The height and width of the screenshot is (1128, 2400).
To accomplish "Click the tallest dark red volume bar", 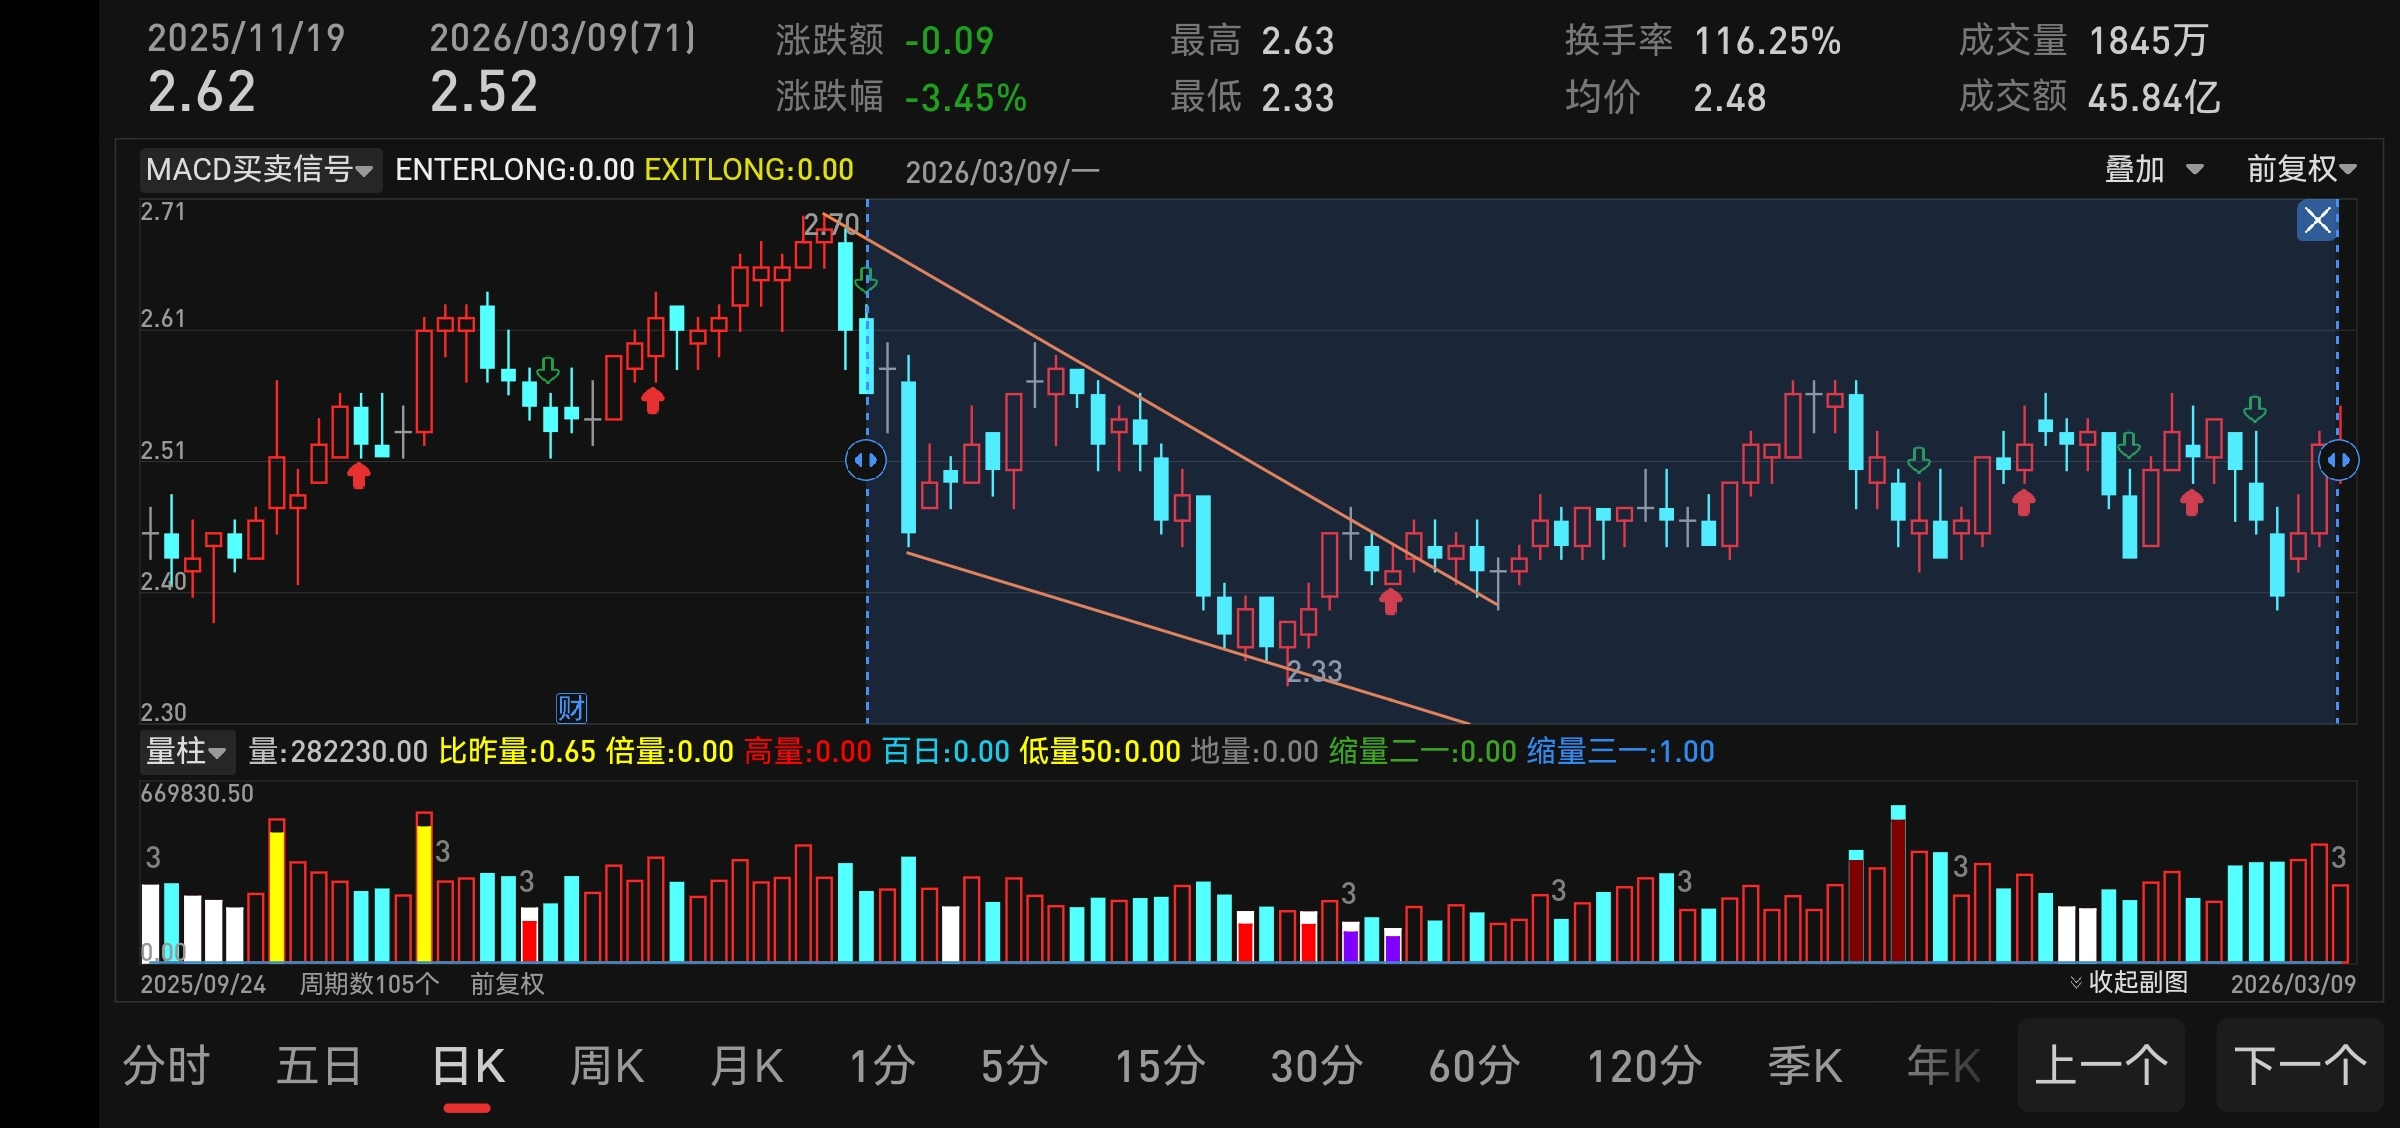I will pos(1897,885).
